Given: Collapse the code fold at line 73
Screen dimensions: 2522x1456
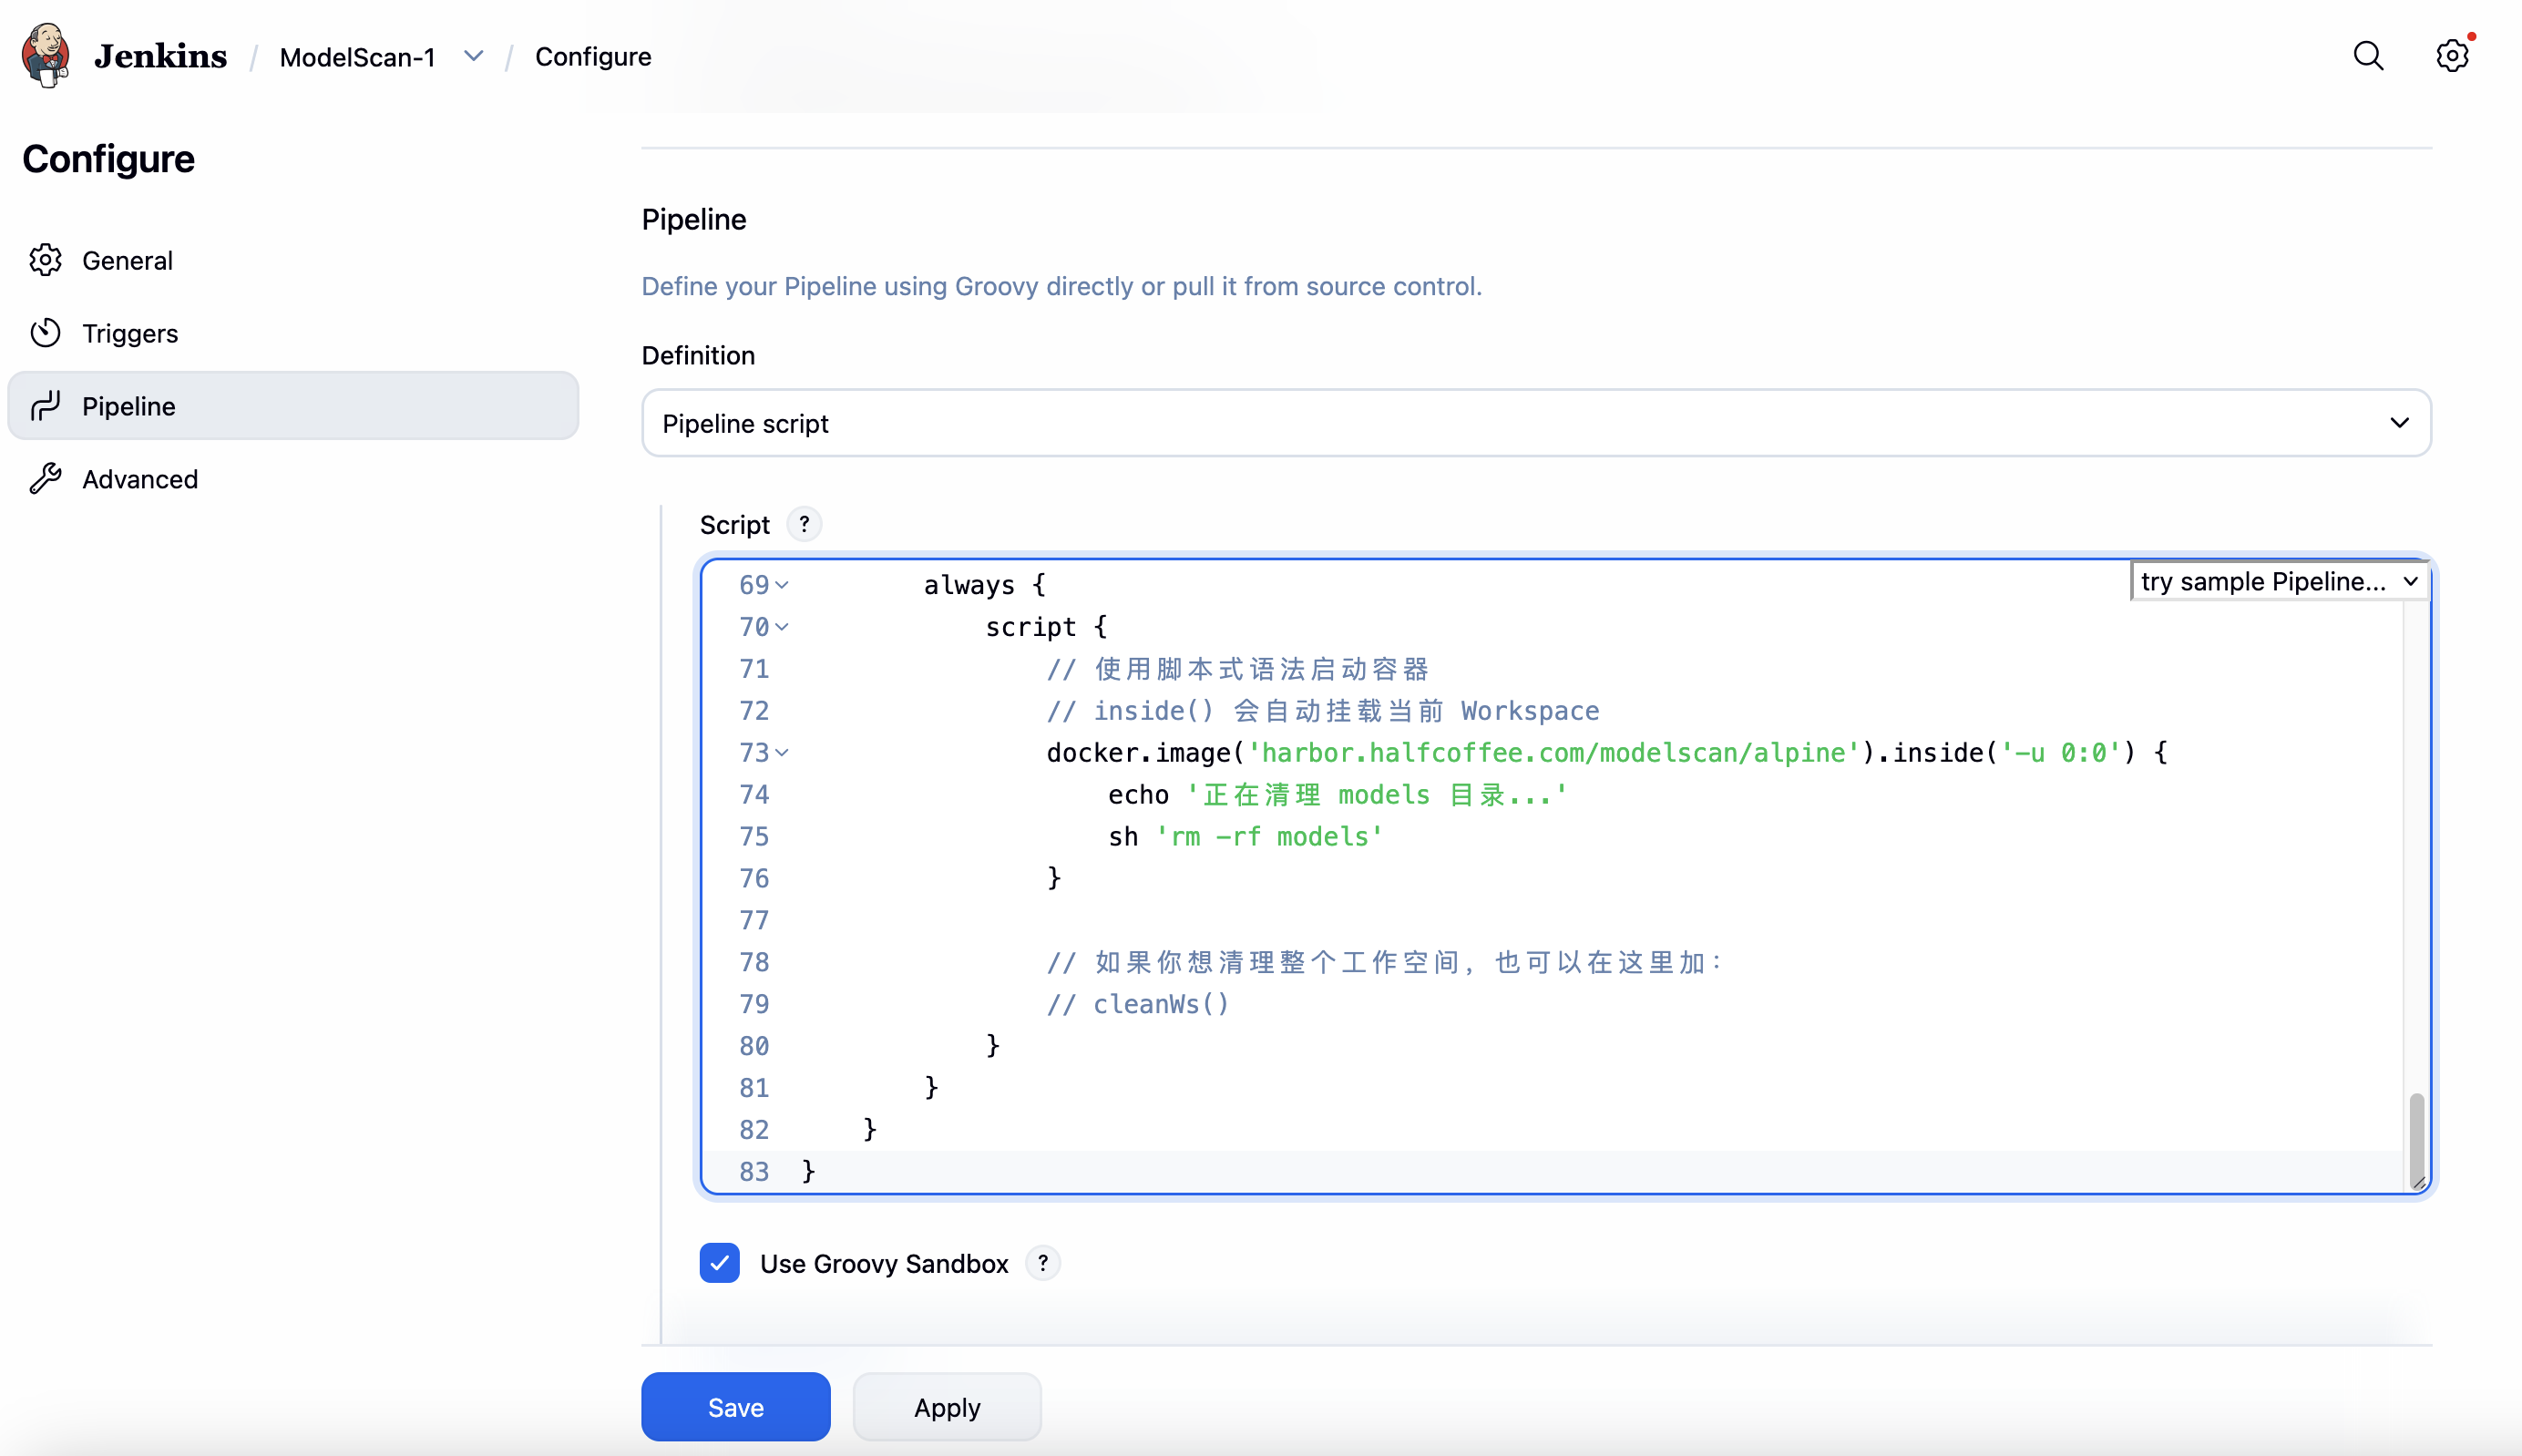Looking at the screenshot, I should tap(782, 752).
